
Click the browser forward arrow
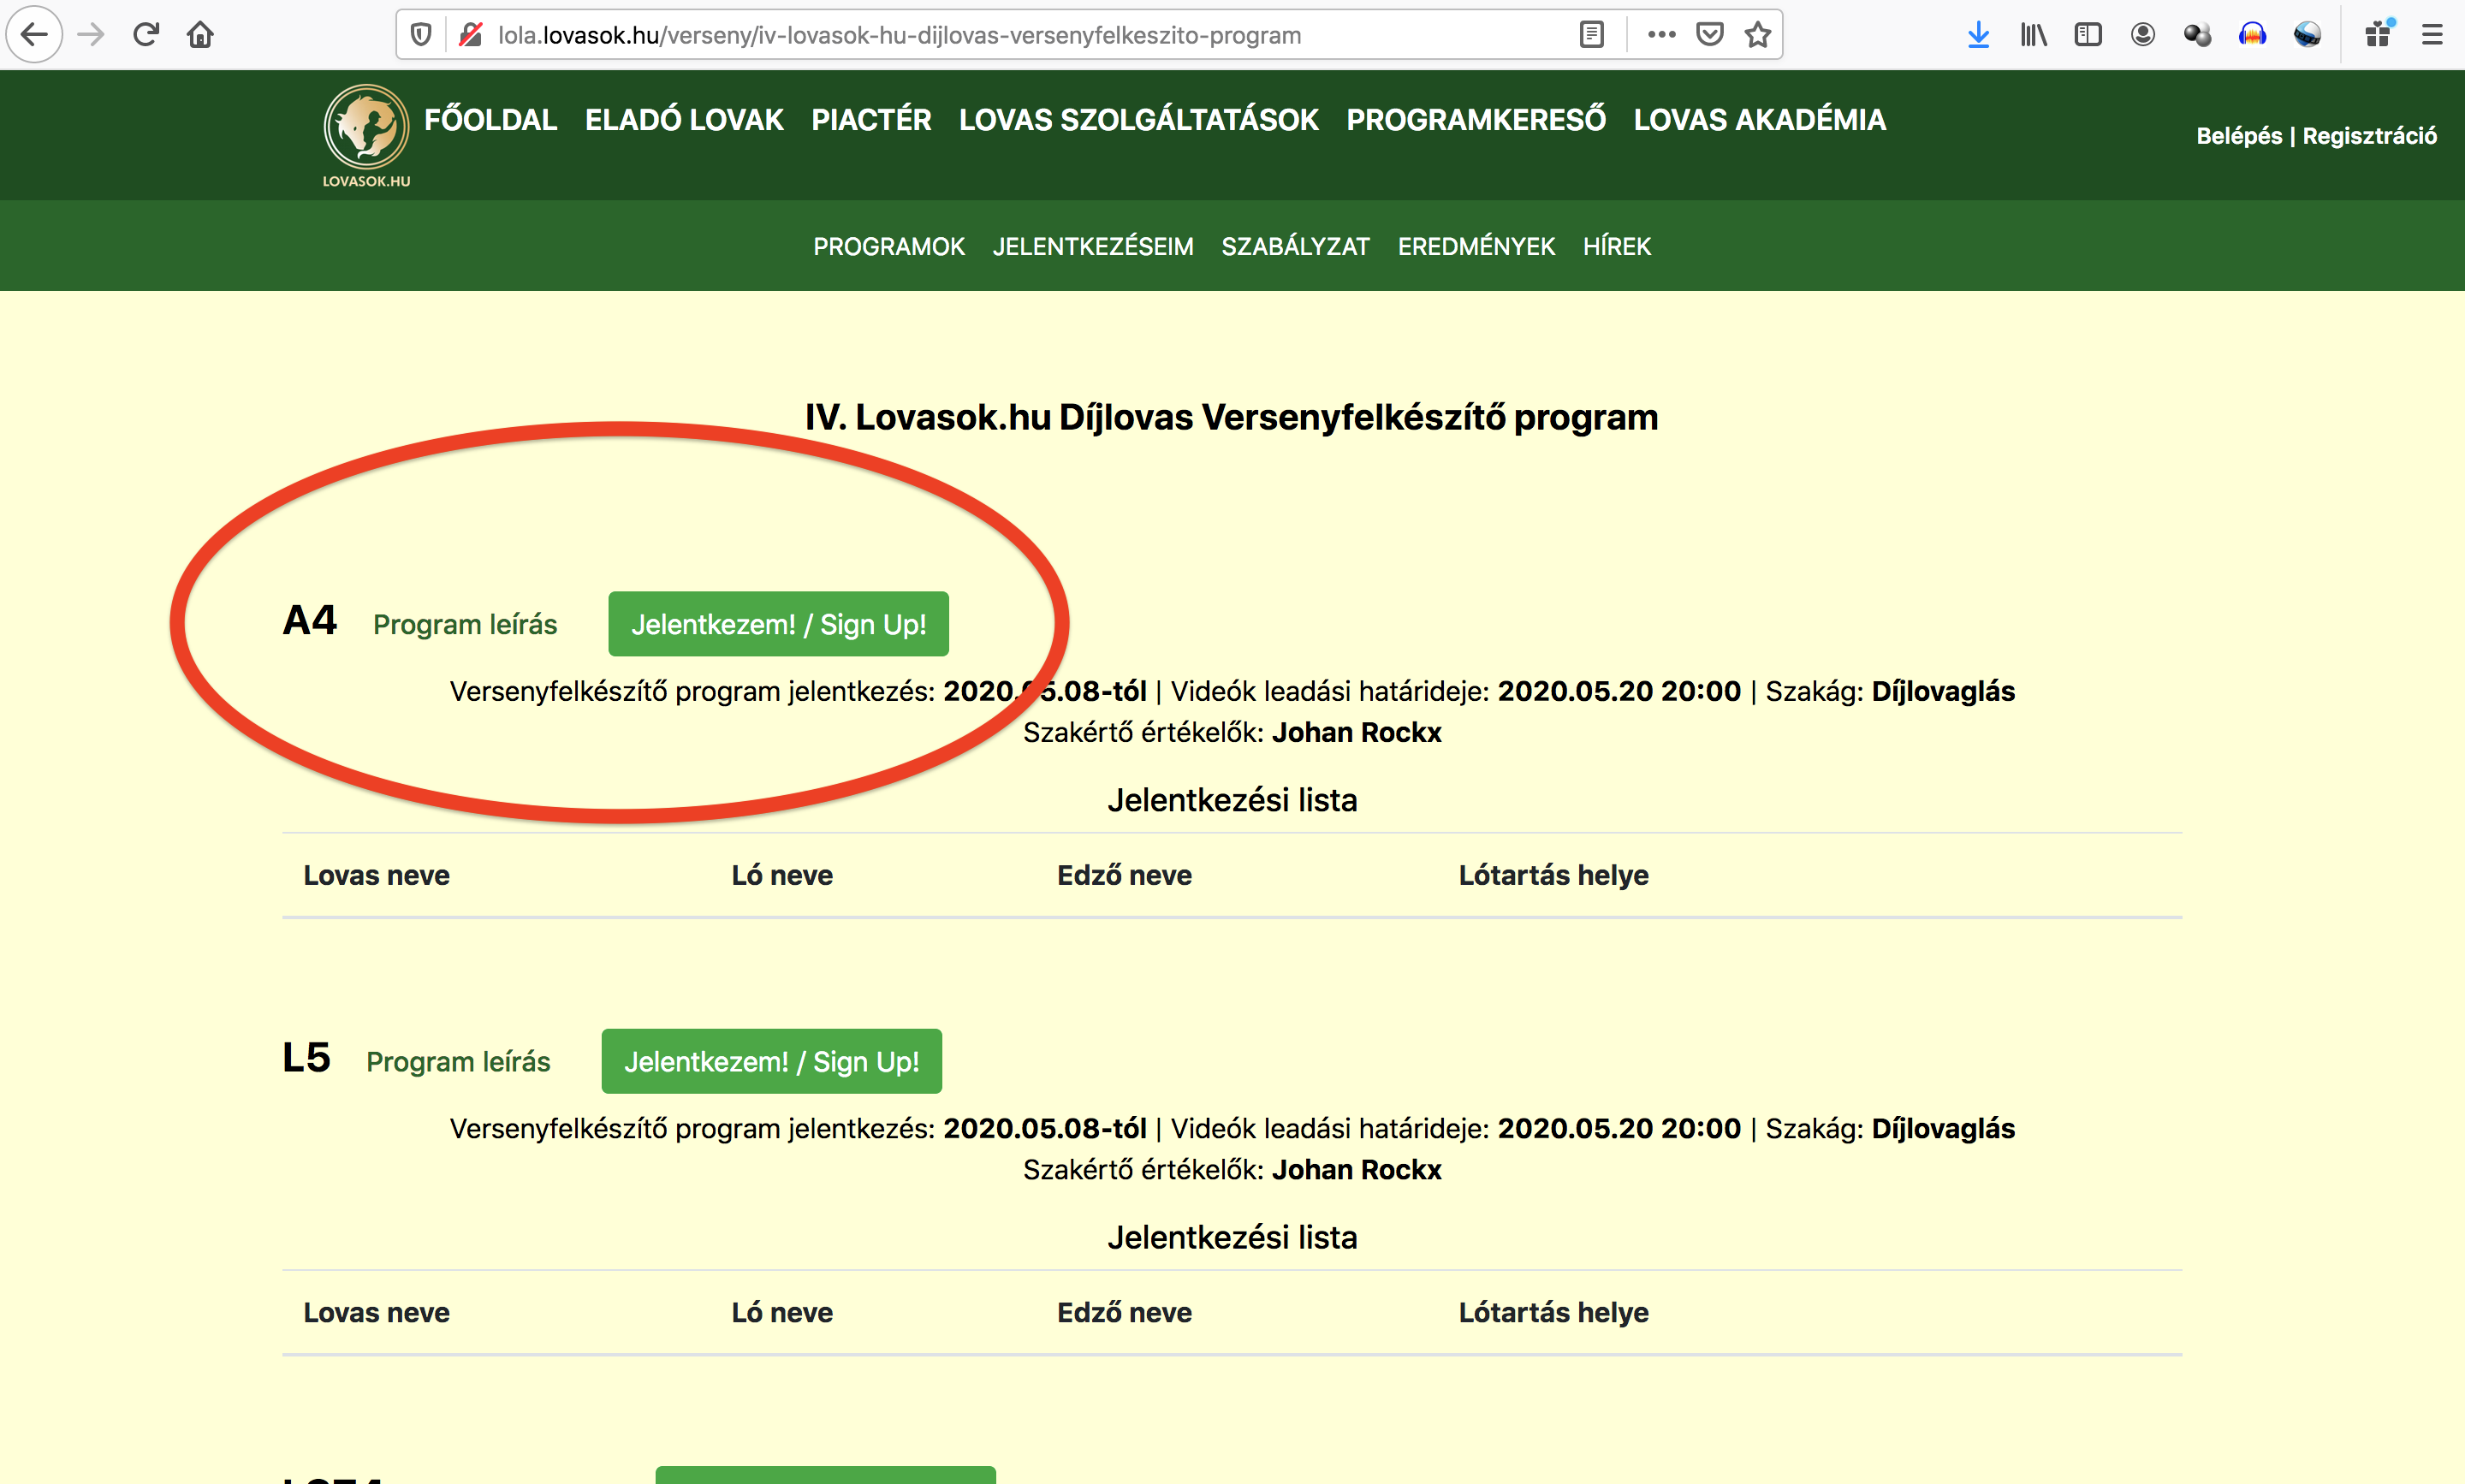tap(91, 35)
